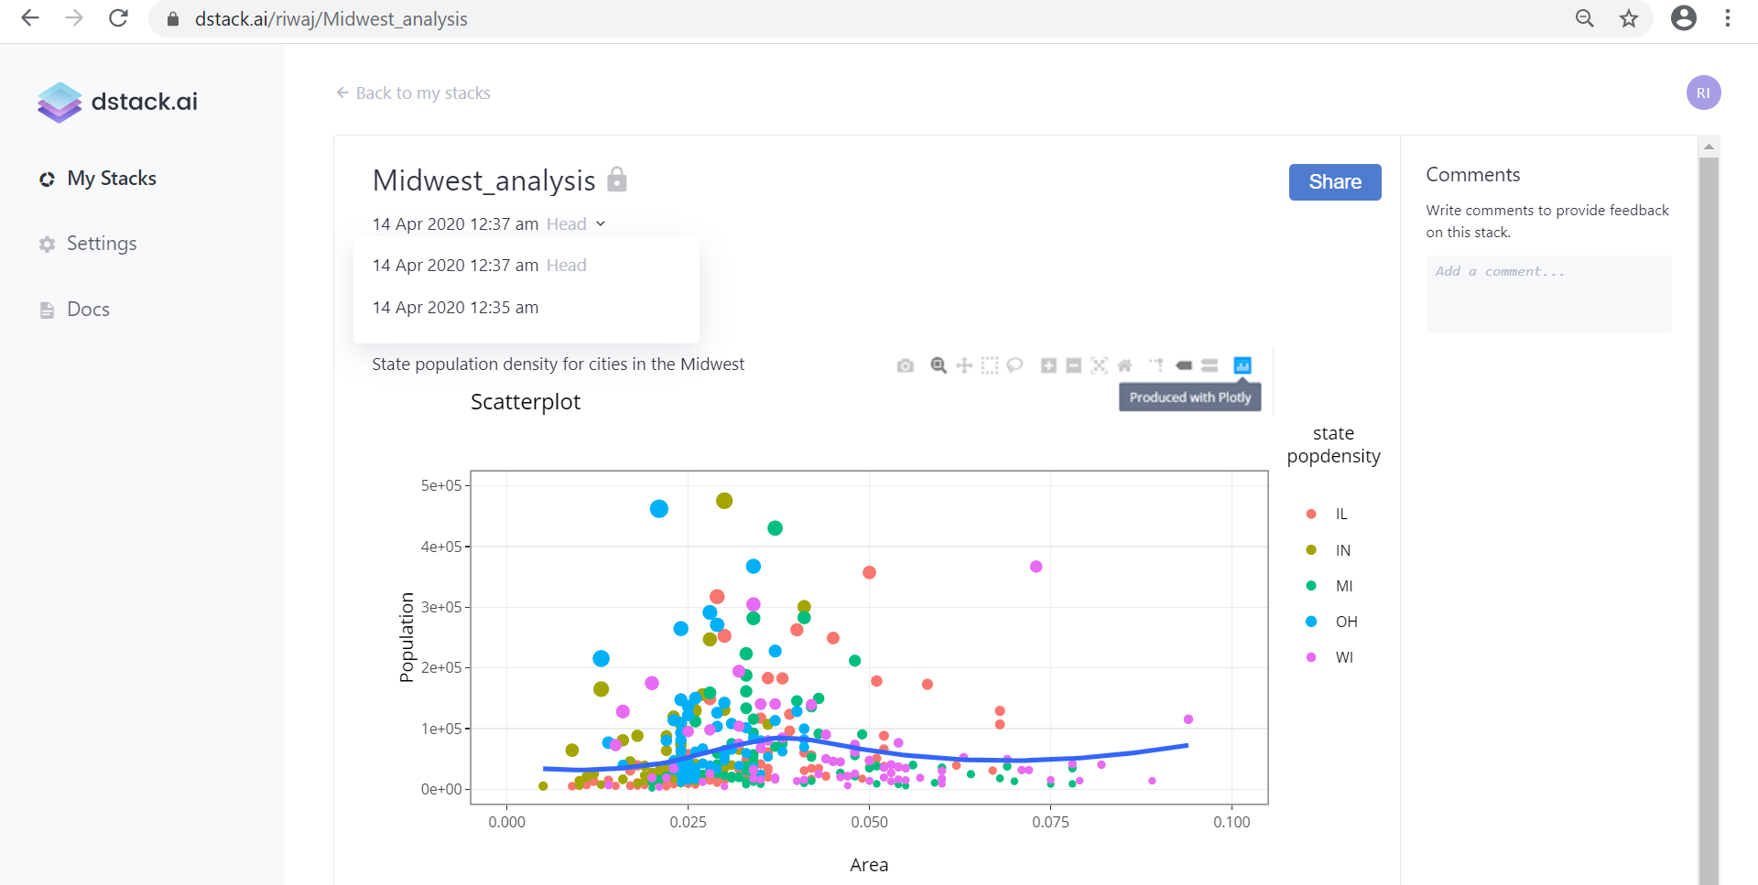Enable compare data on hover icon
The width and height of the screenshot is (1758, 885).
click(1209, 366)
